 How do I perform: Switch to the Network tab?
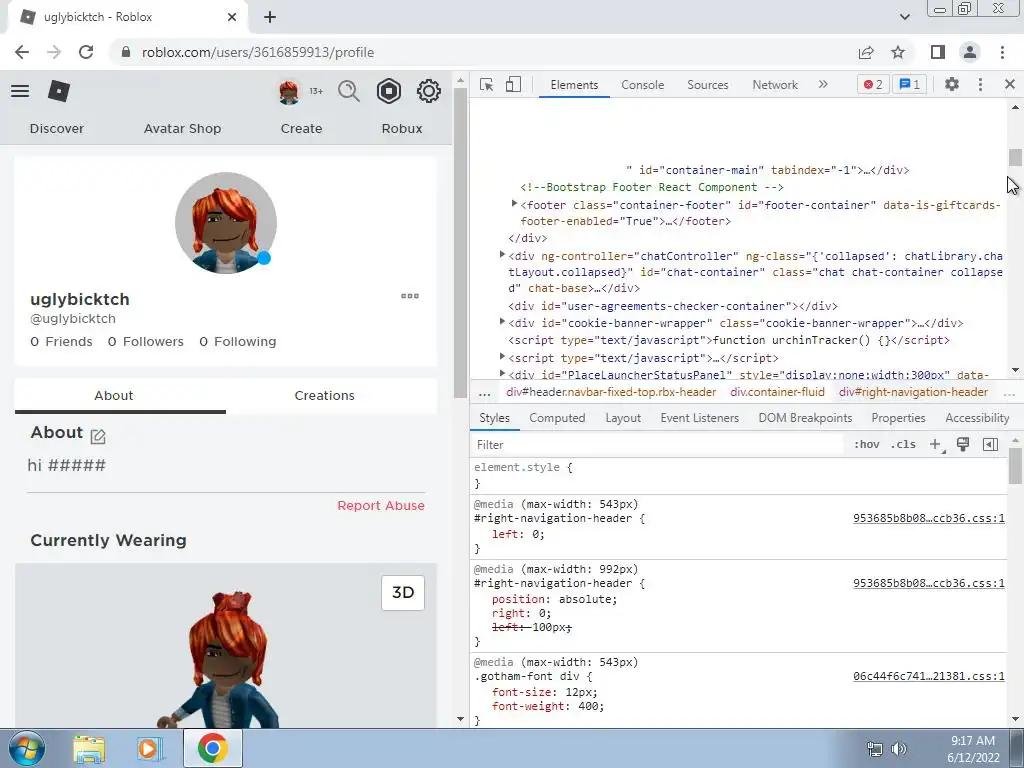[775, 85]
